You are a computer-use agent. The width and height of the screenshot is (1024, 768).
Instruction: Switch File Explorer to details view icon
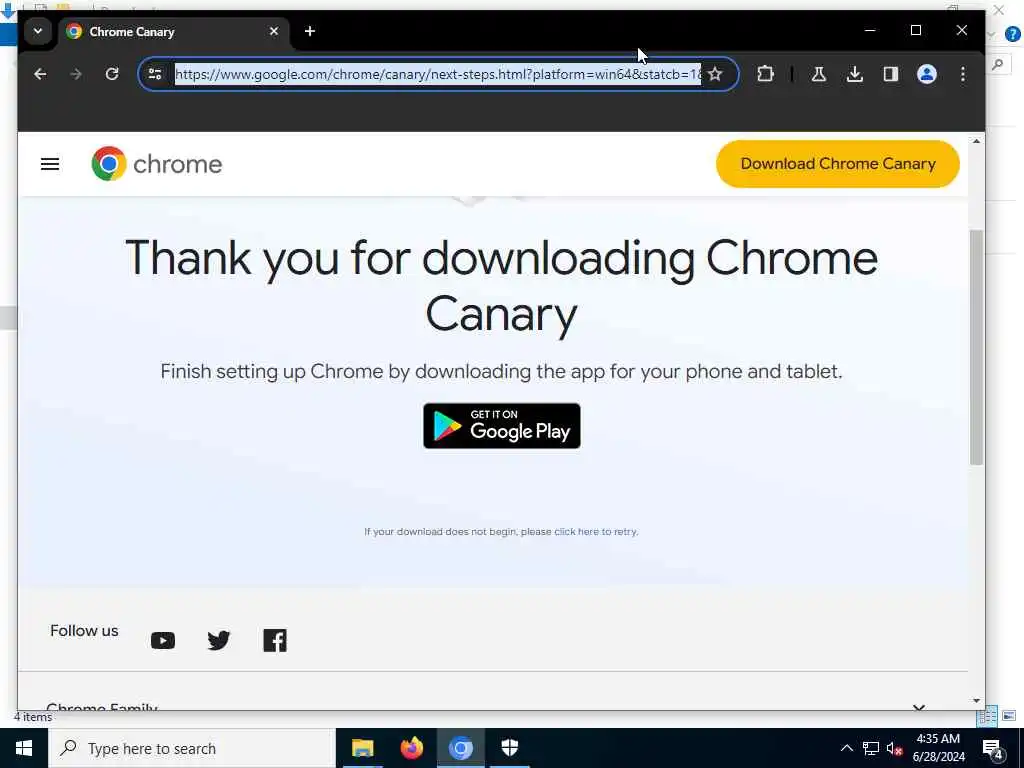pos(987,716)
